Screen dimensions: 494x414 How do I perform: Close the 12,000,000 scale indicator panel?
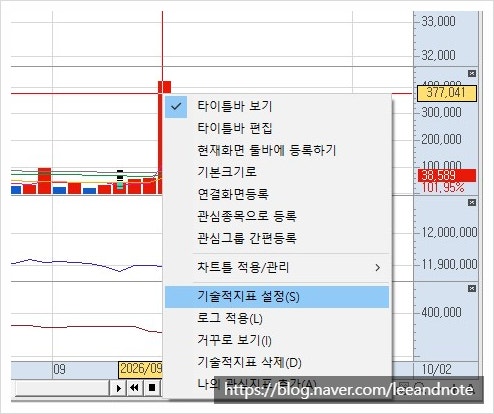click(x=472, y=202)
